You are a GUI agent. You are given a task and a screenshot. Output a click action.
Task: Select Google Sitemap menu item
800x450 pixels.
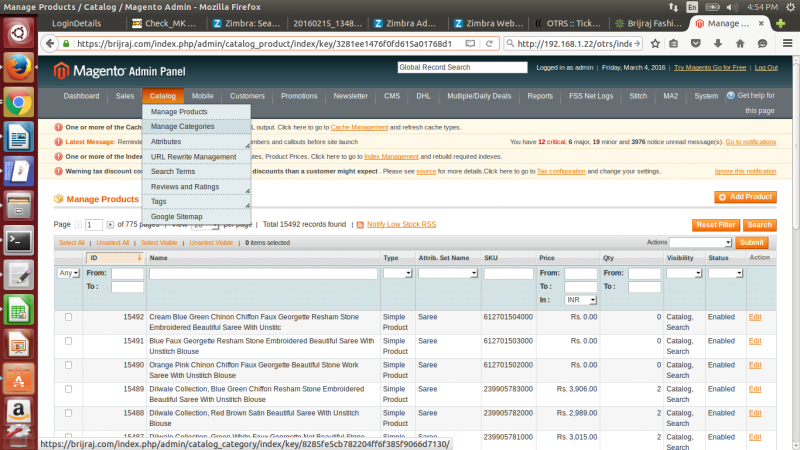tap(196, 216)
